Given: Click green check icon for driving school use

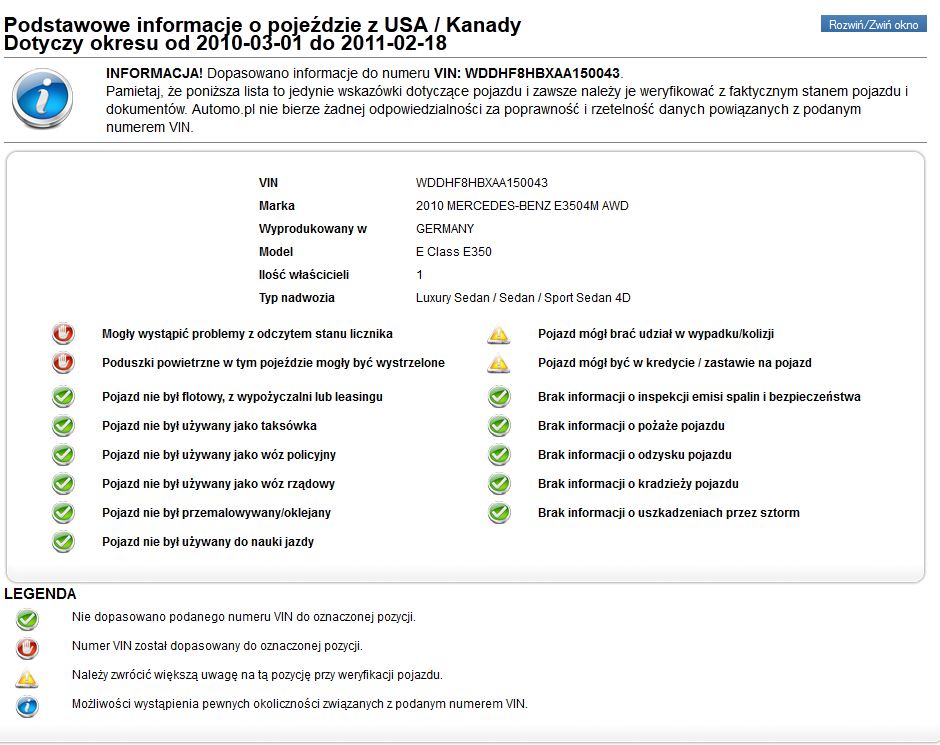Looking at the screenshot, I should pyautogui.click(x=63, y=542).
